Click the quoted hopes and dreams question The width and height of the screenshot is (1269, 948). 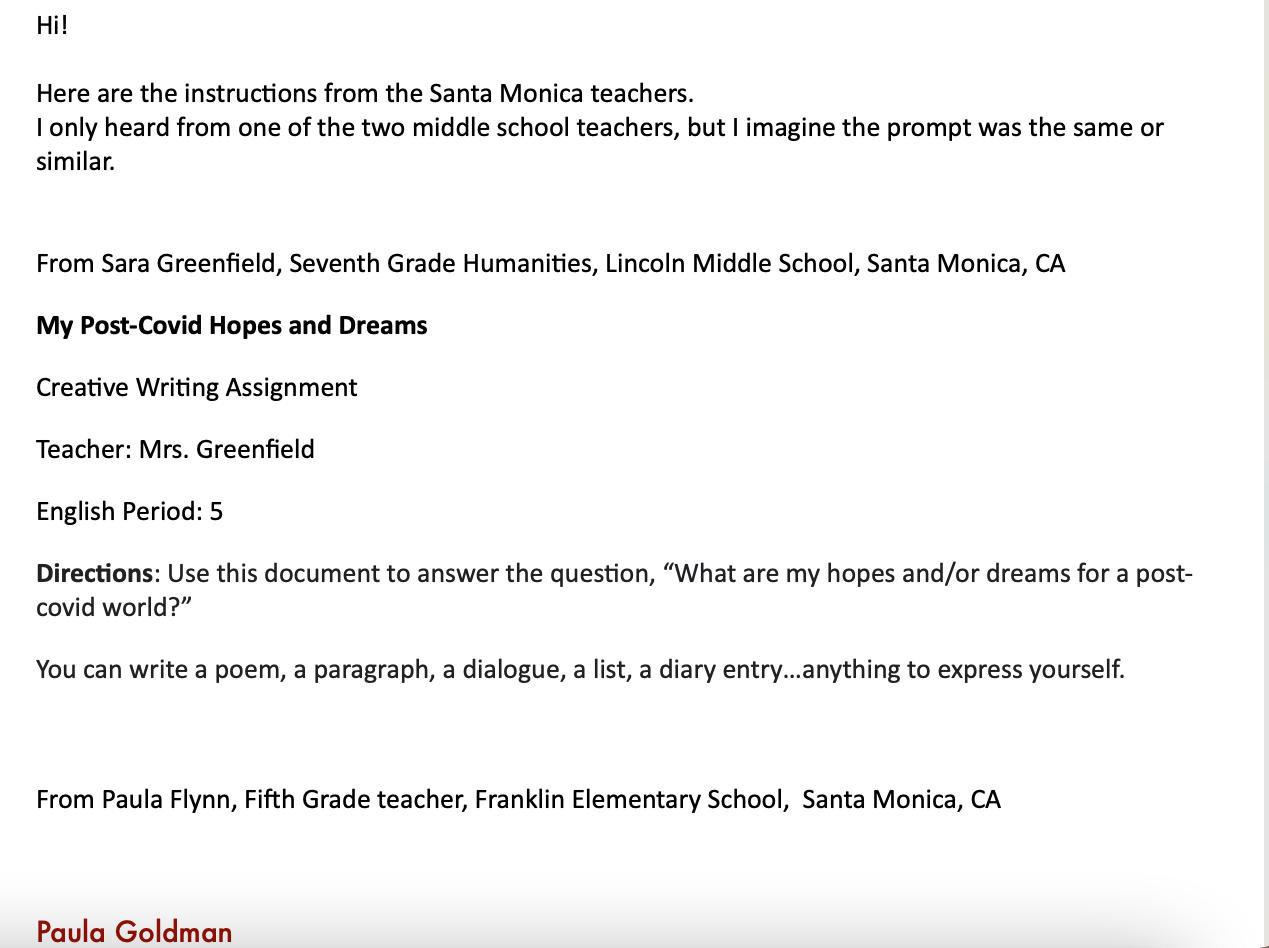(930, 574)
